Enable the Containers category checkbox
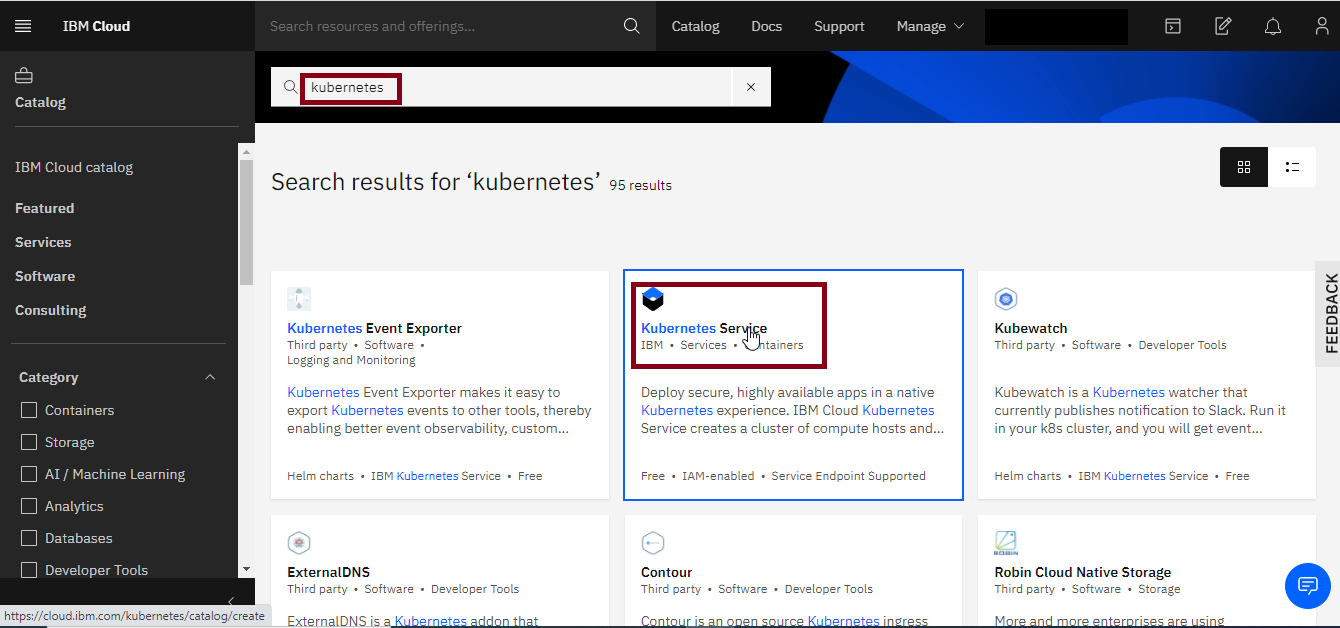Image resolution: width=1340 pixels, height=628 pixels. tap(29, 410)
